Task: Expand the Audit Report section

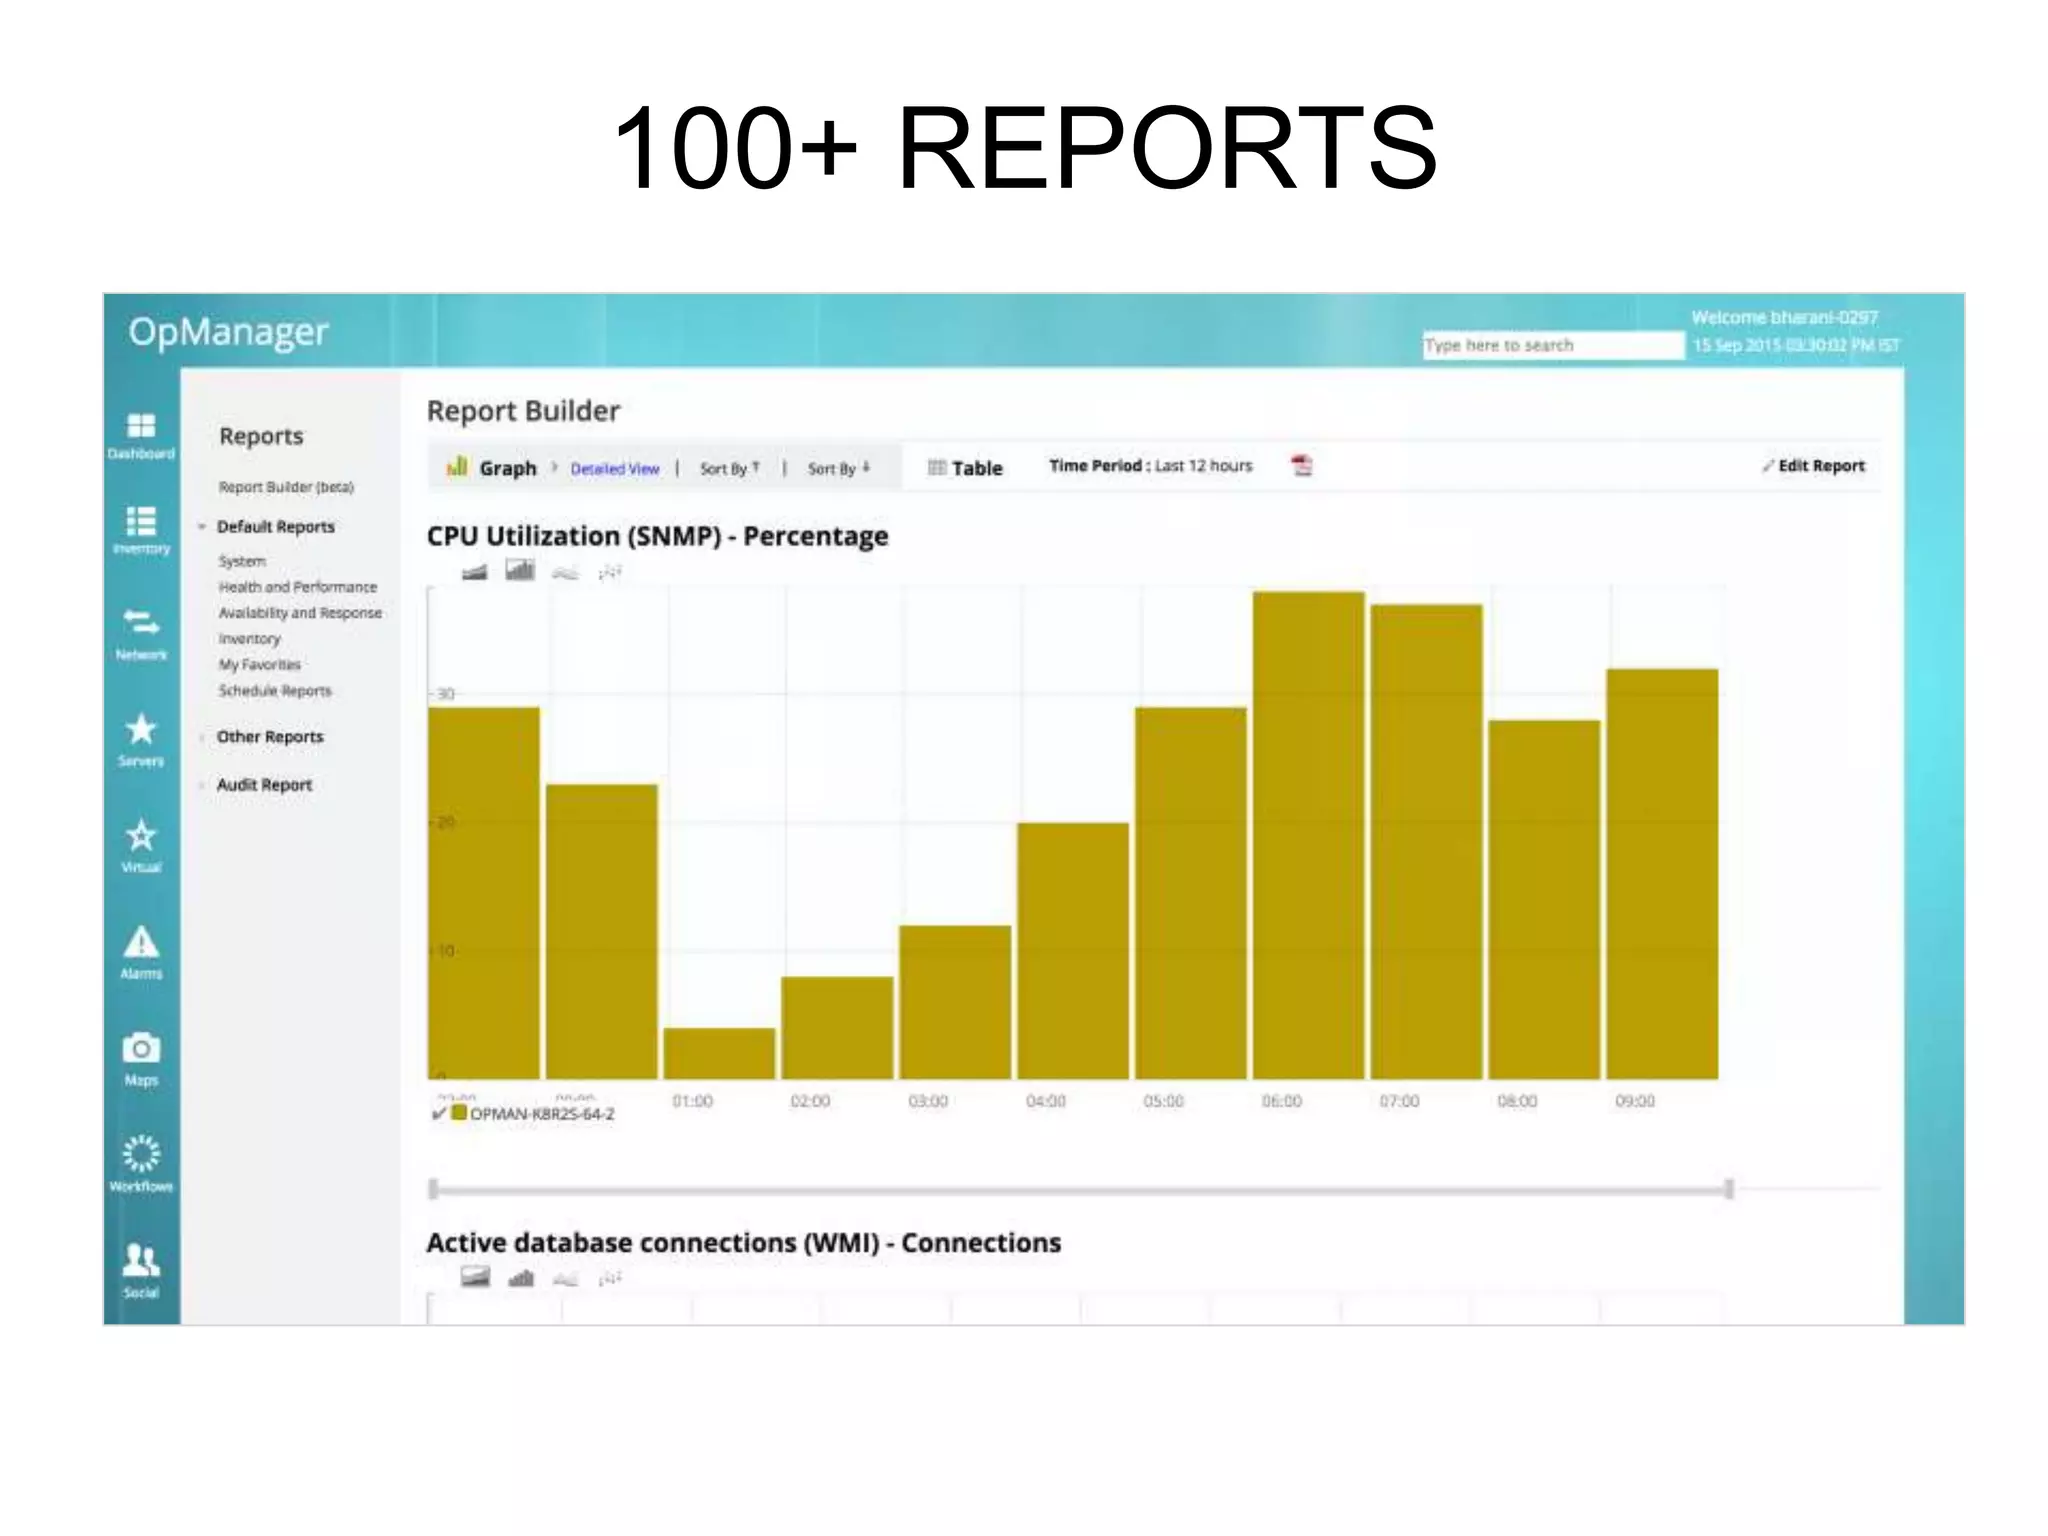Action: [x=202, y=785]
